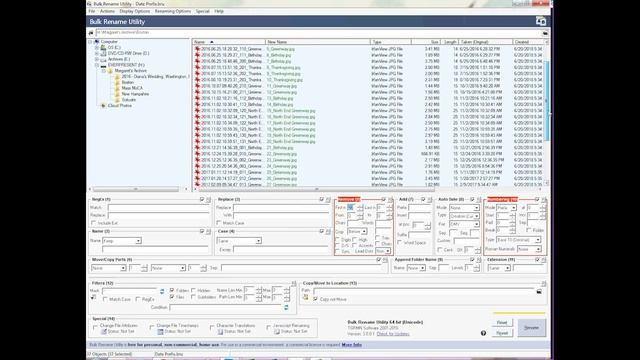Enable the Word Space checkbox
This screenshot has width=640, height=360.
pyautogui.click(x=400, y=242)
